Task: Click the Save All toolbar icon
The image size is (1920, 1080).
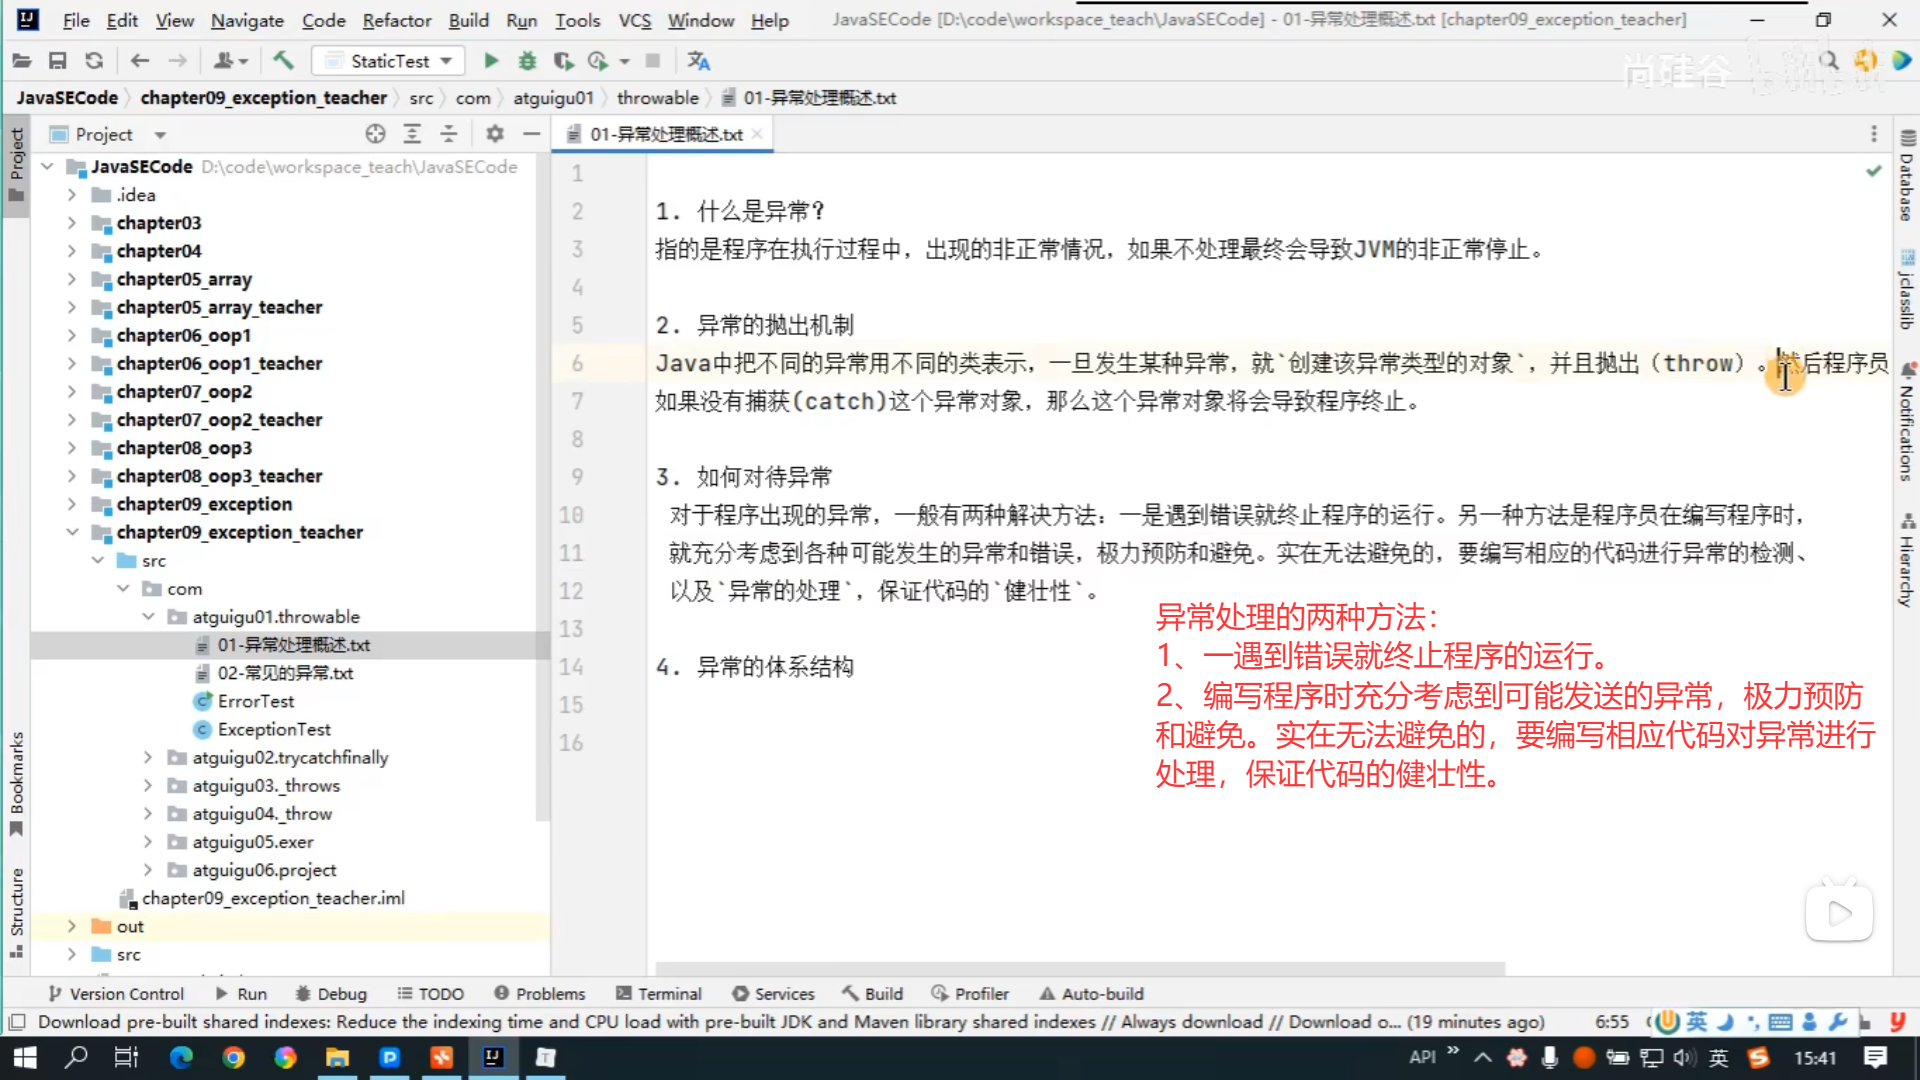Action: (x=58, y=61)
